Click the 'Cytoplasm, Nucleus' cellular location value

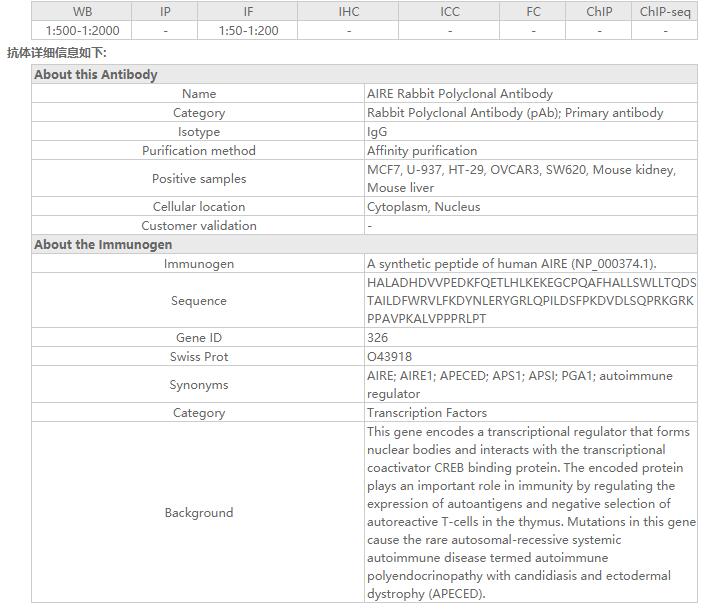423,207
